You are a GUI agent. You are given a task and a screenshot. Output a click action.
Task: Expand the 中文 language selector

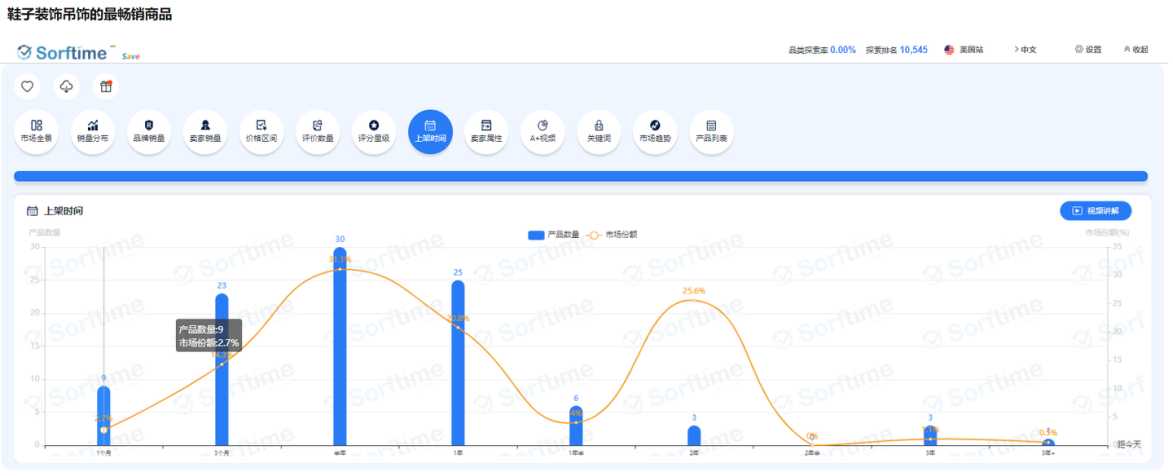1026,49
